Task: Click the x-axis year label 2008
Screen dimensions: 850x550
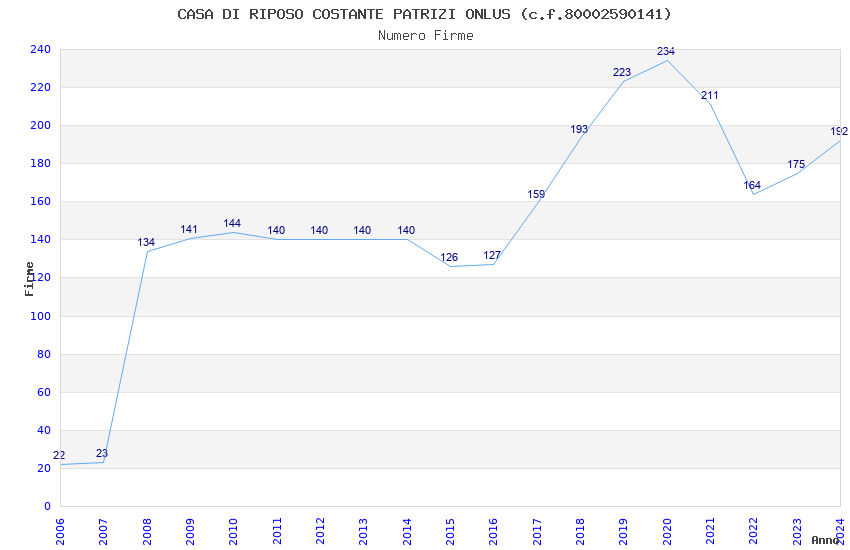Action: [147, 532]
